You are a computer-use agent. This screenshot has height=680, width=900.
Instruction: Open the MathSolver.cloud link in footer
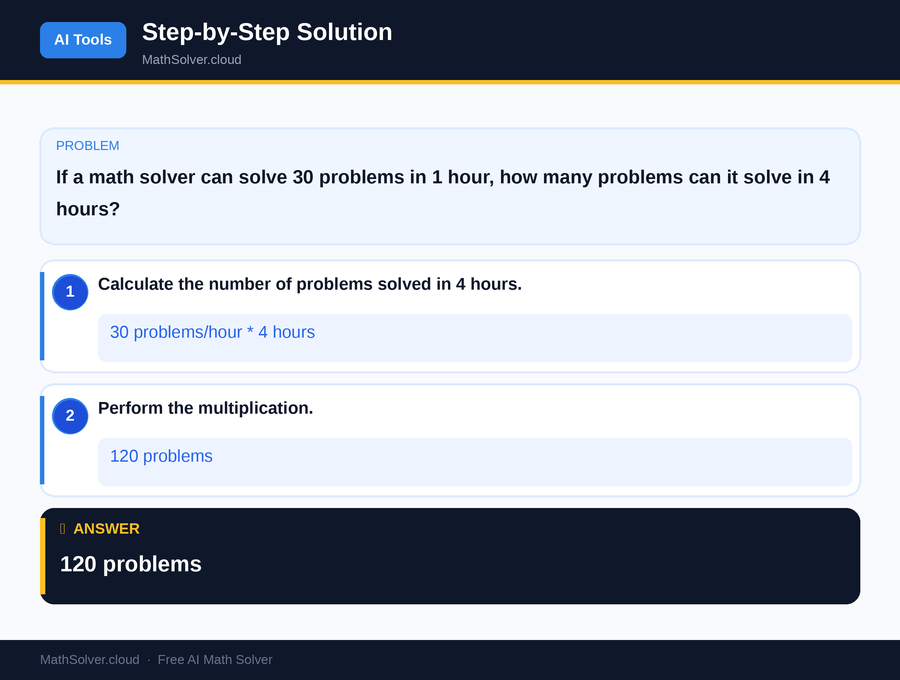pyautogui.click(x=89, y=659)
